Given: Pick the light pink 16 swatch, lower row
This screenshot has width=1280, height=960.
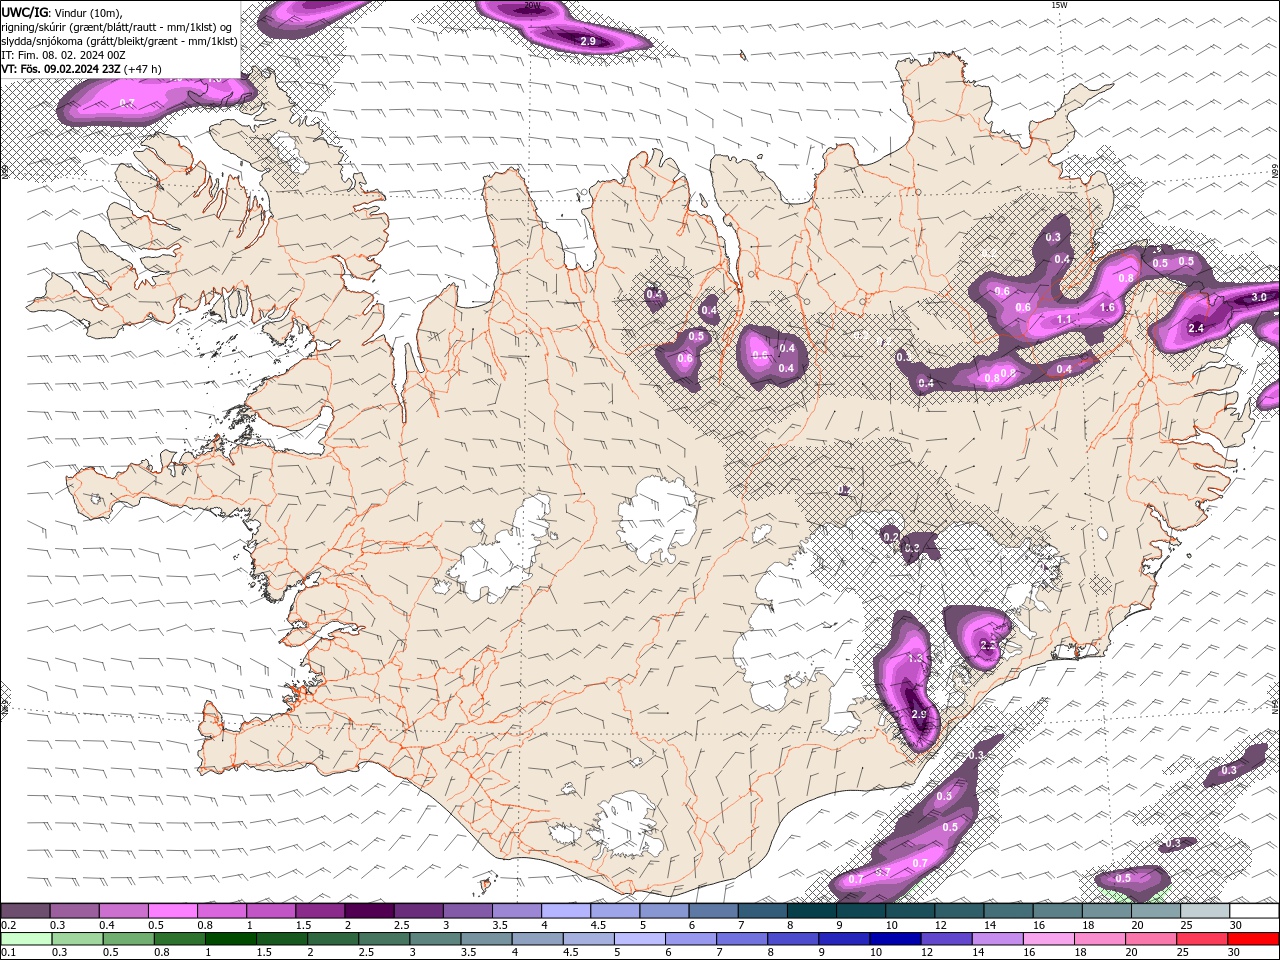Looking at the screenshot, I should [x=1049, y=939].
